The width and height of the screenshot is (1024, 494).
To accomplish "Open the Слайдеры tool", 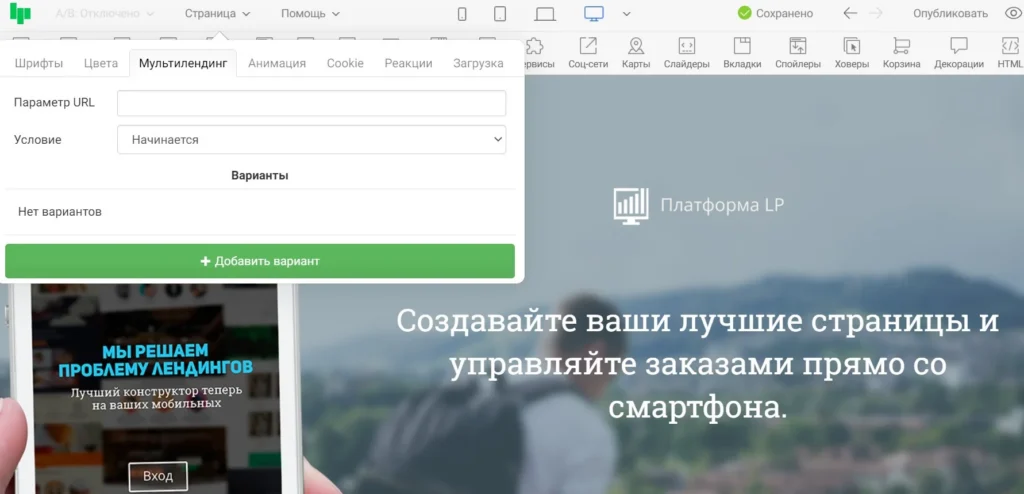I will 686,54.
